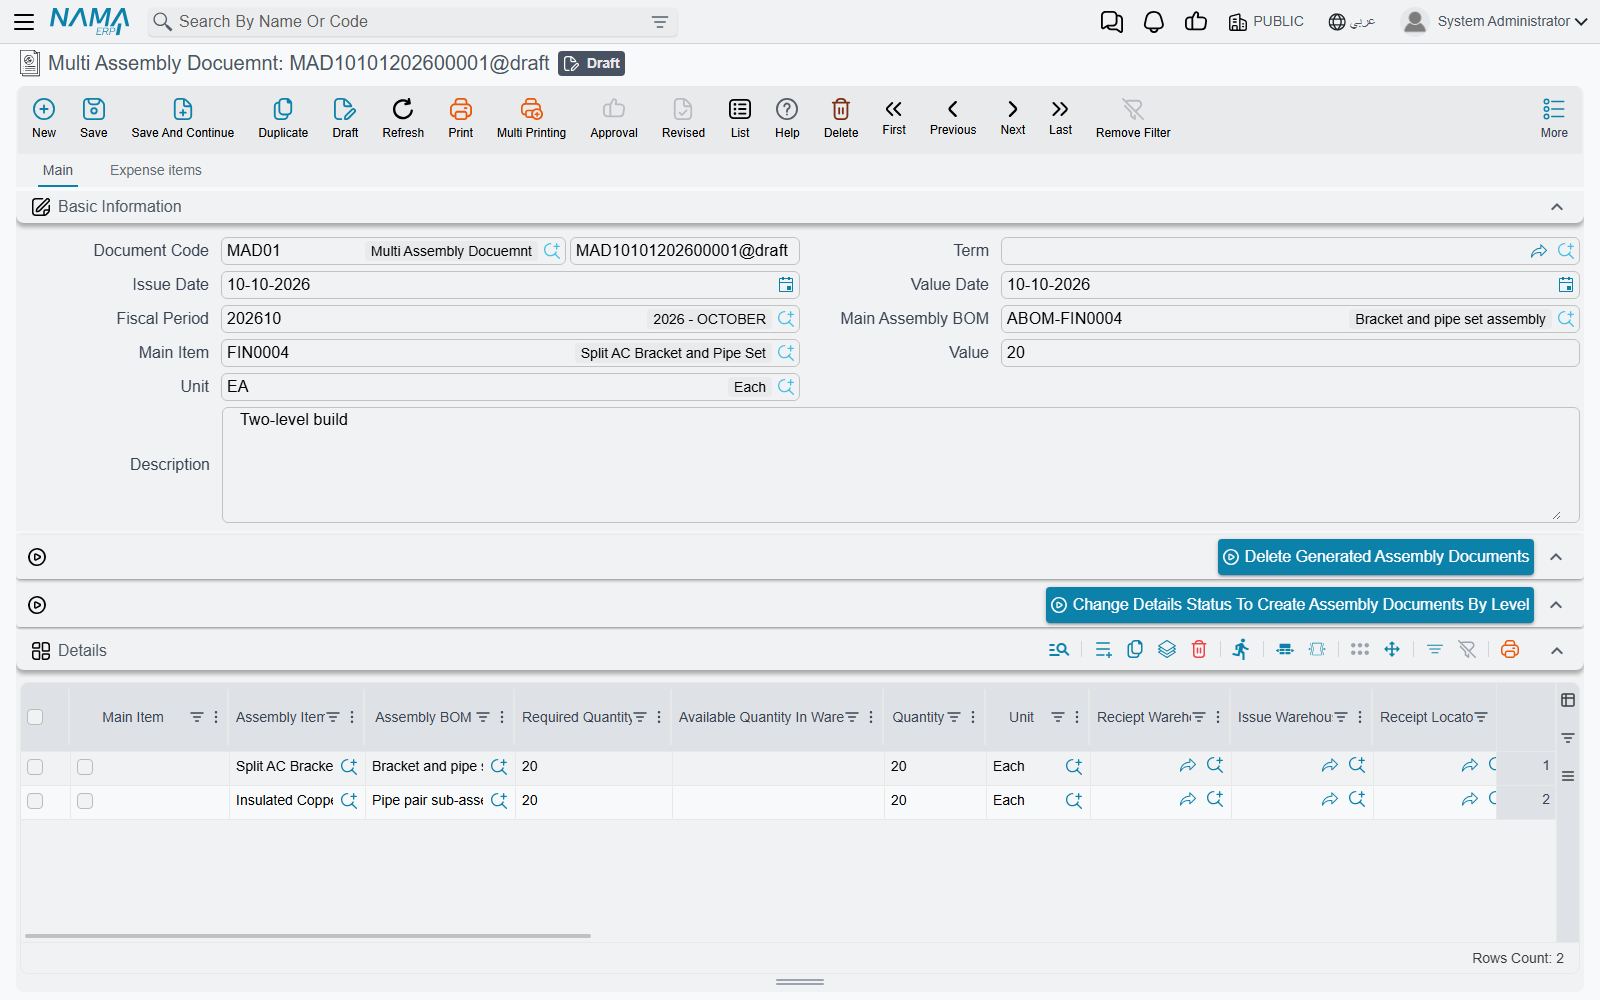Collapse the Details section
Image resolution: width=1600 pixels, height=1000 pixels.
click(1557, 651)
